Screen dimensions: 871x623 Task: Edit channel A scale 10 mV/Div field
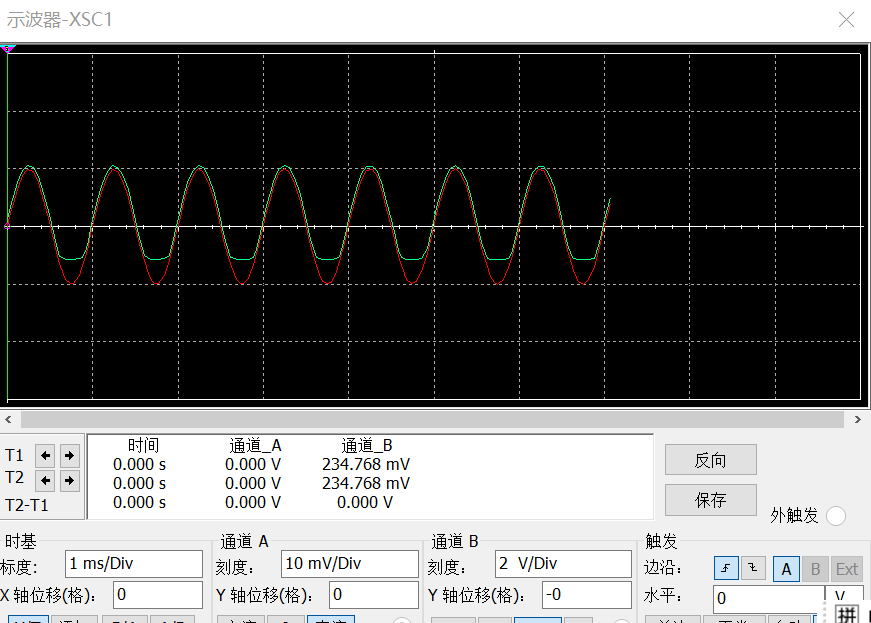pos(349,564)
